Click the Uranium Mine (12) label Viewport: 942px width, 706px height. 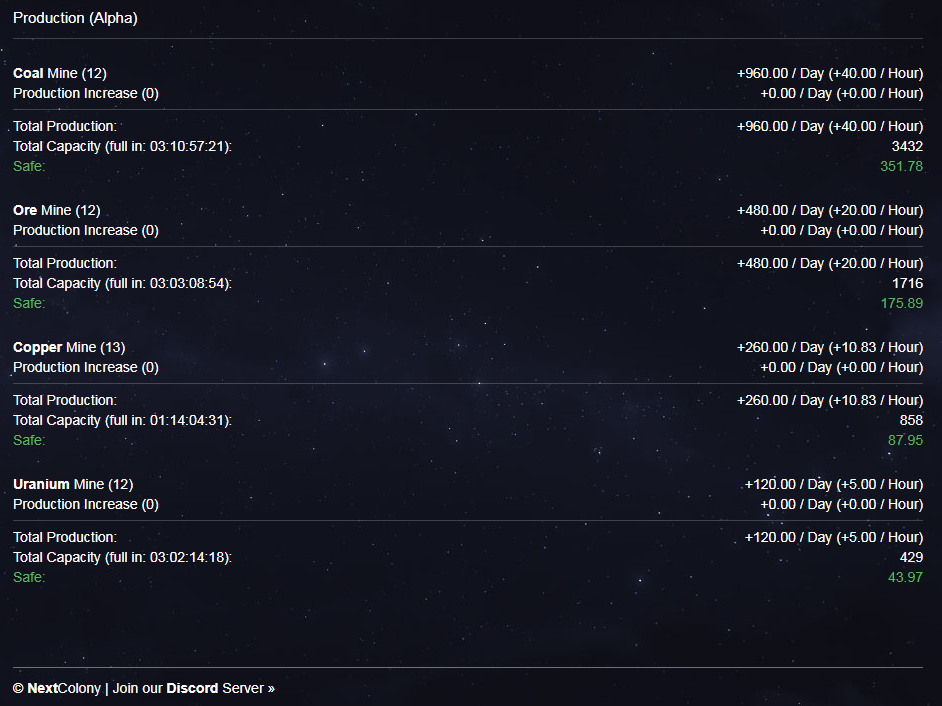(73, 484)
